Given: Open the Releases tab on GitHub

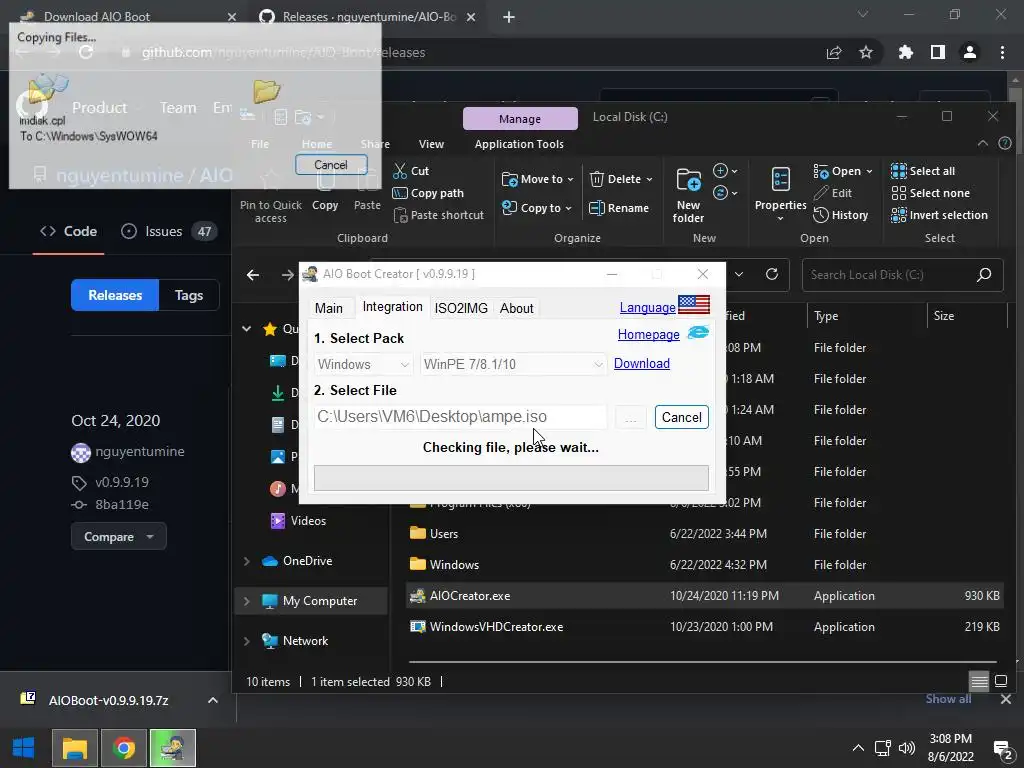Looking at the screenshot, I should tap(115, 295).
